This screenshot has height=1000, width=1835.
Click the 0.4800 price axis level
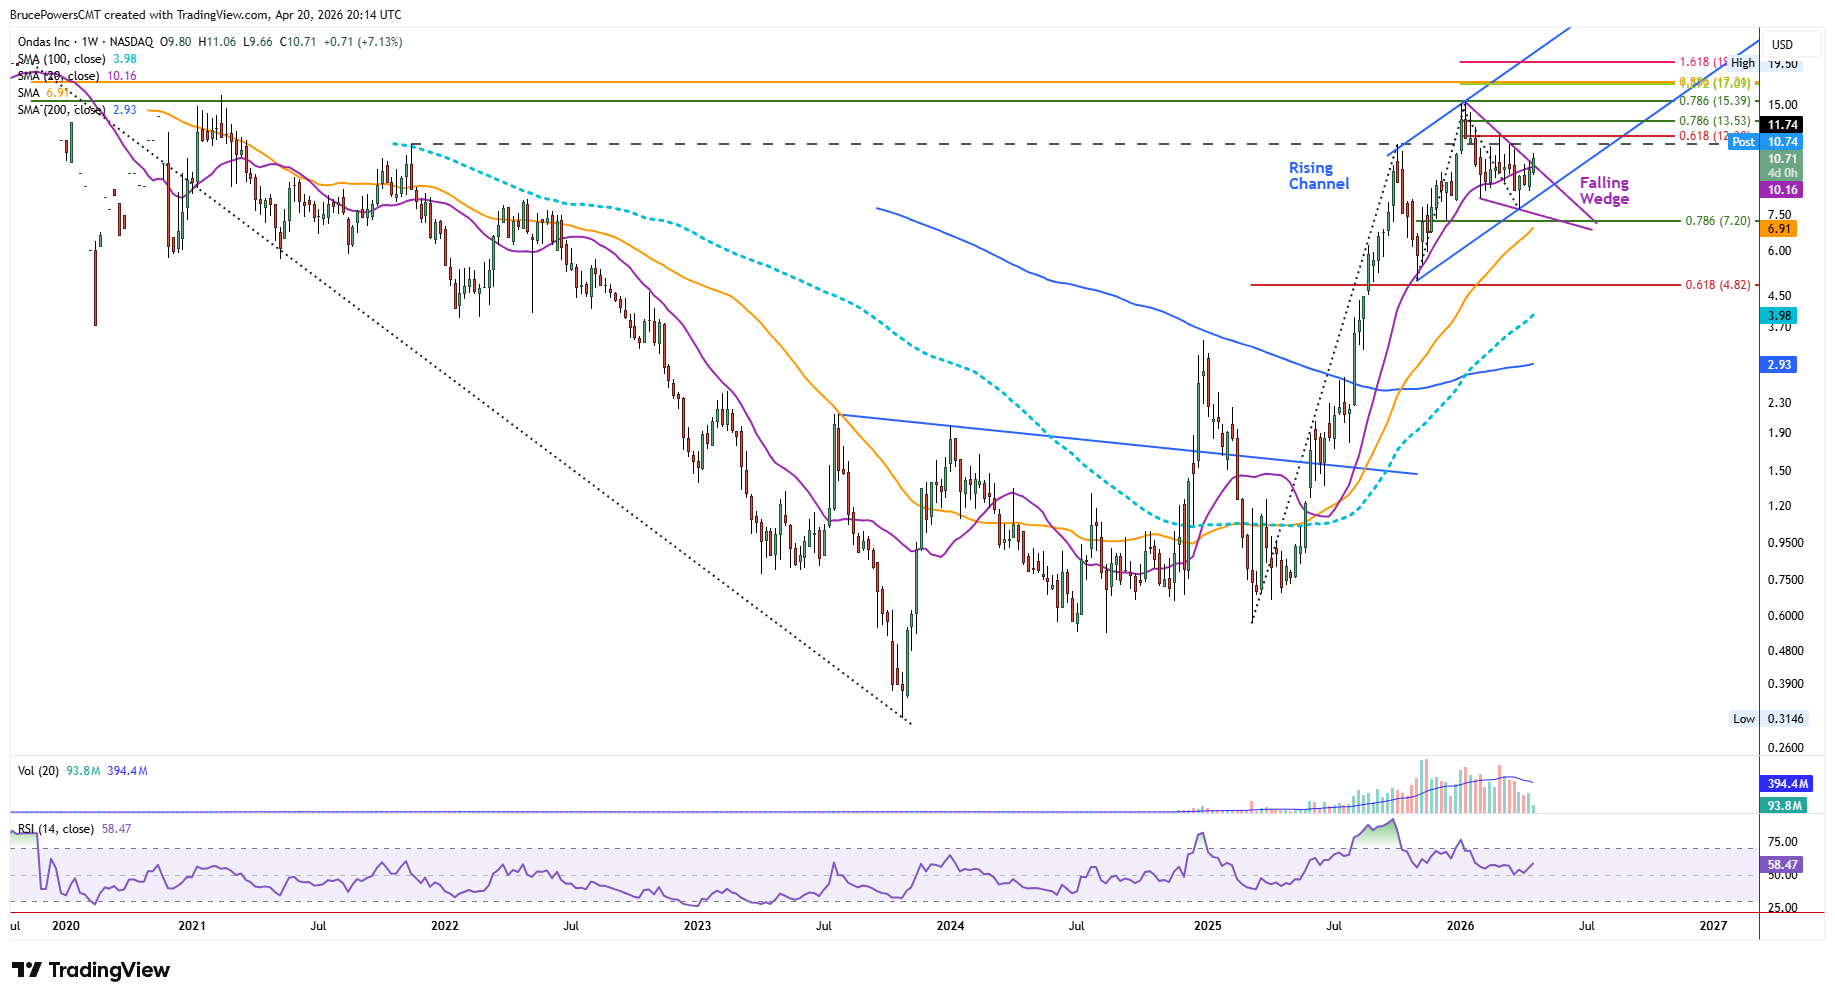[x=1786, y=651]
